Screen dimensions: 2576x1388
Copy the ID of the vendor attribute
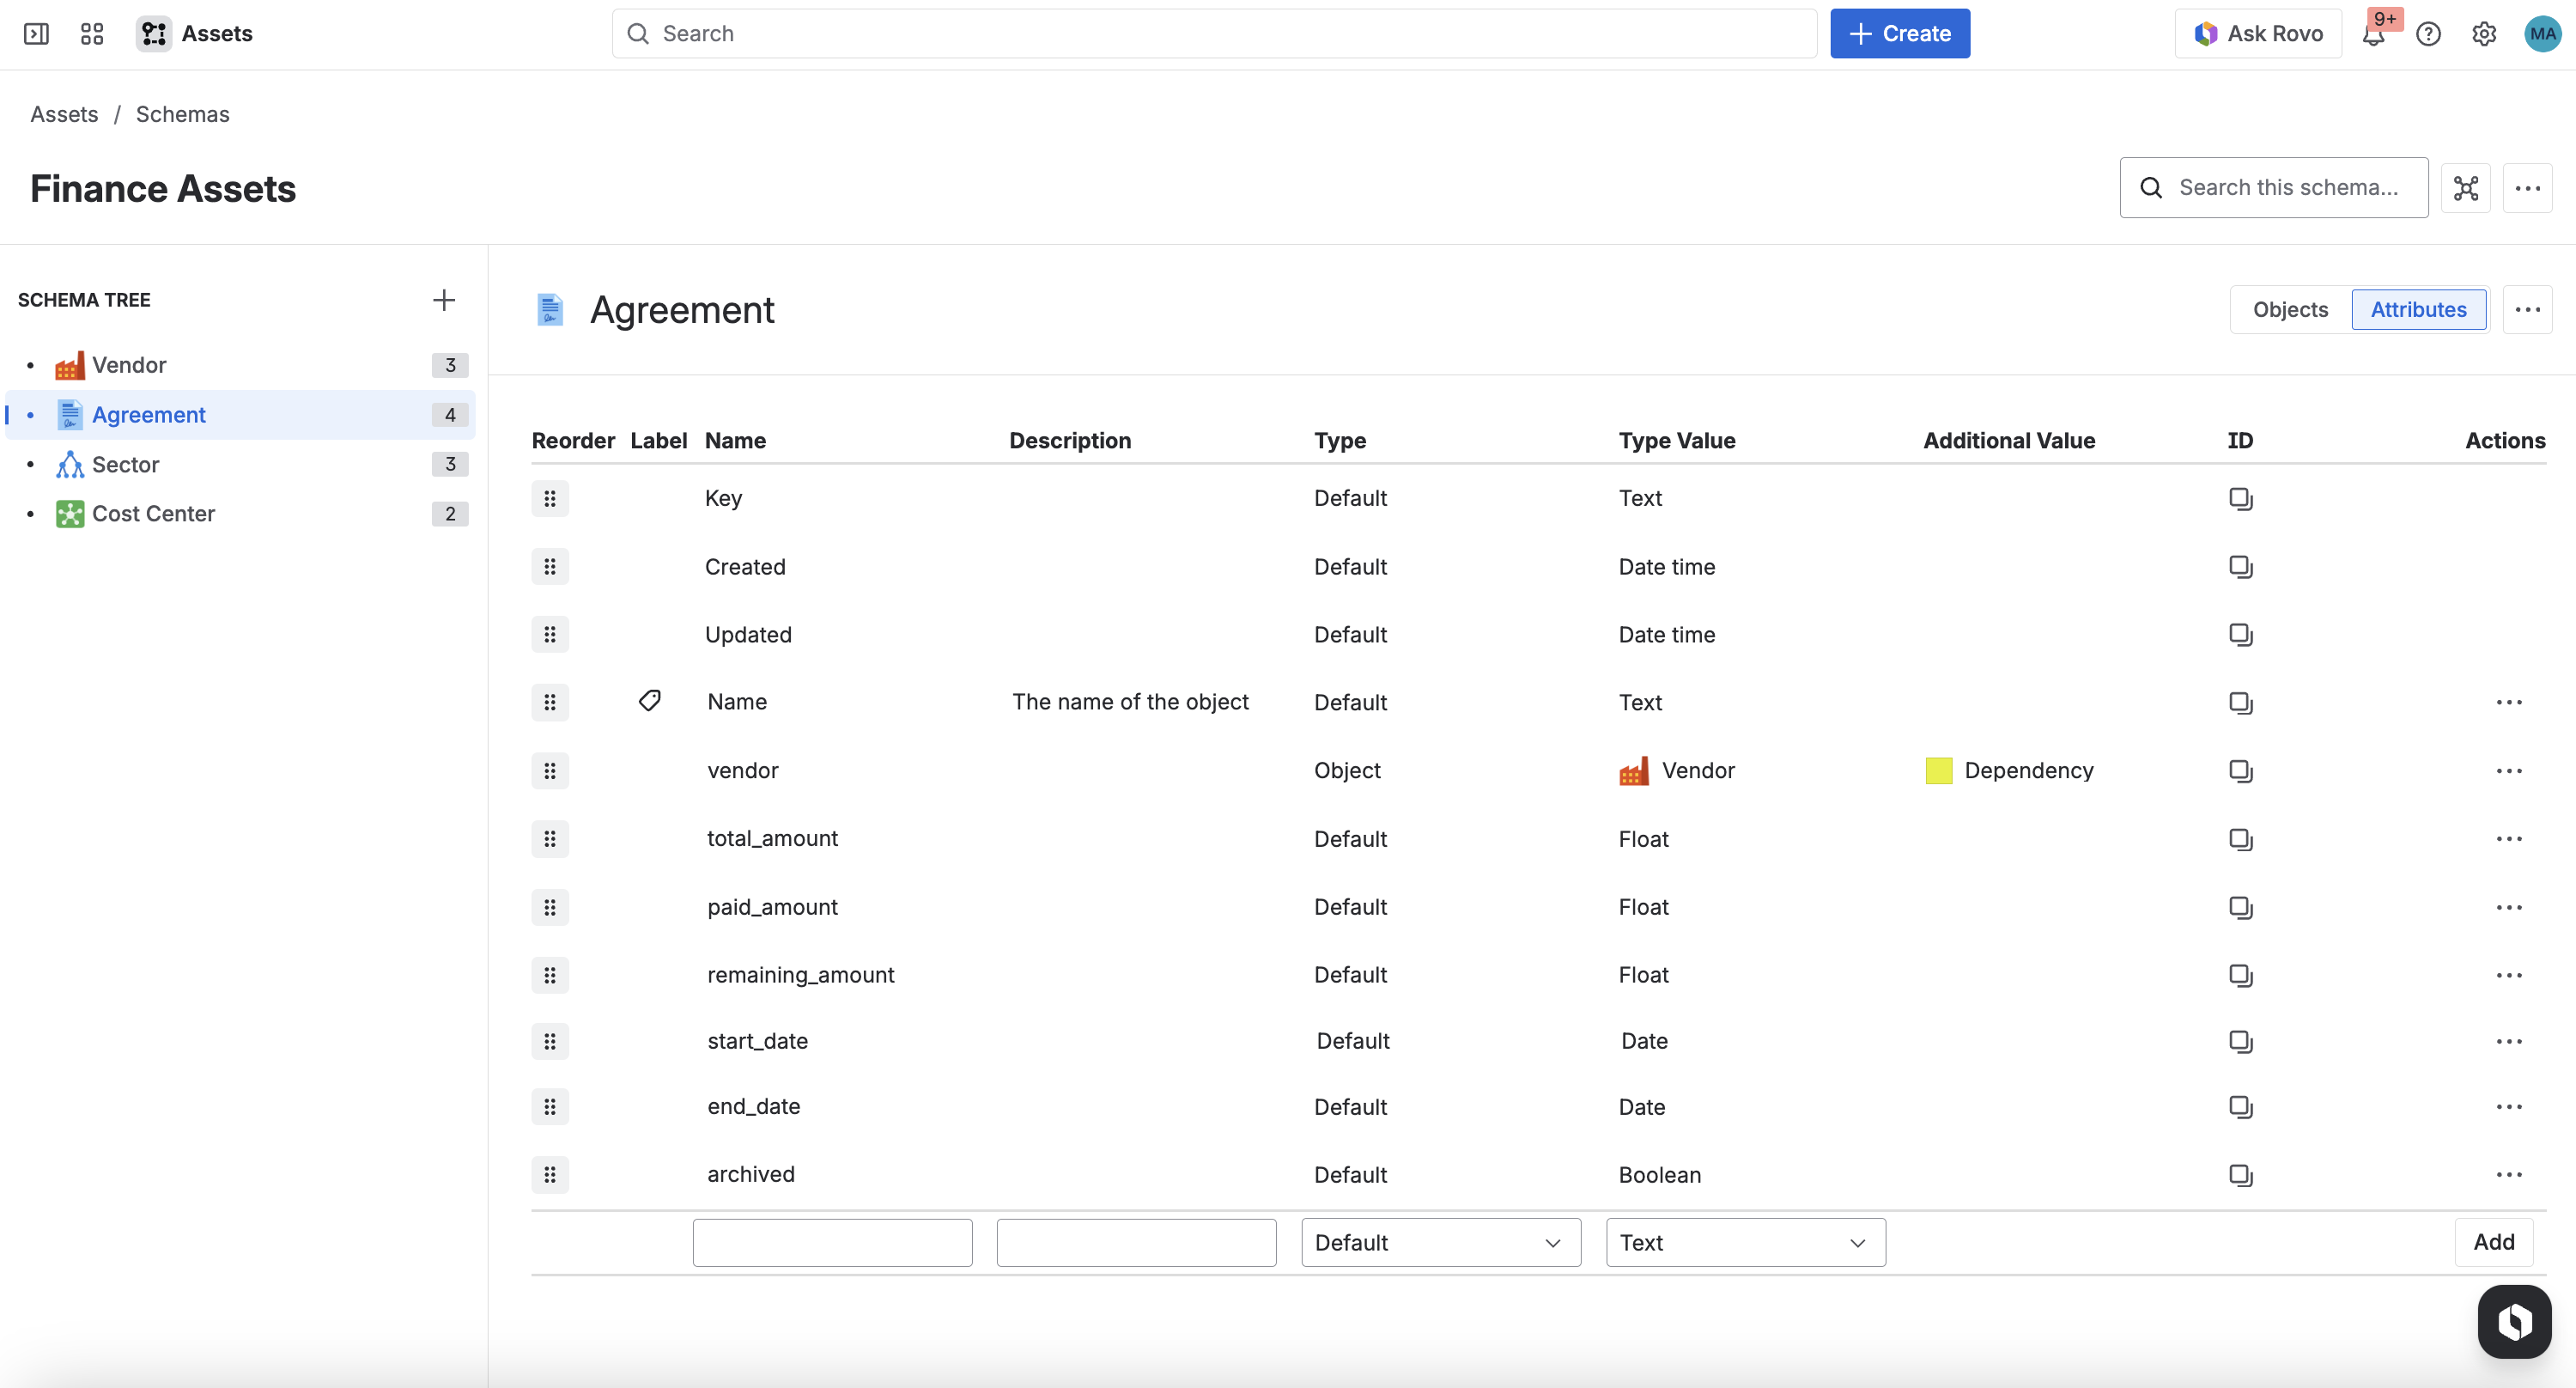2240,771
